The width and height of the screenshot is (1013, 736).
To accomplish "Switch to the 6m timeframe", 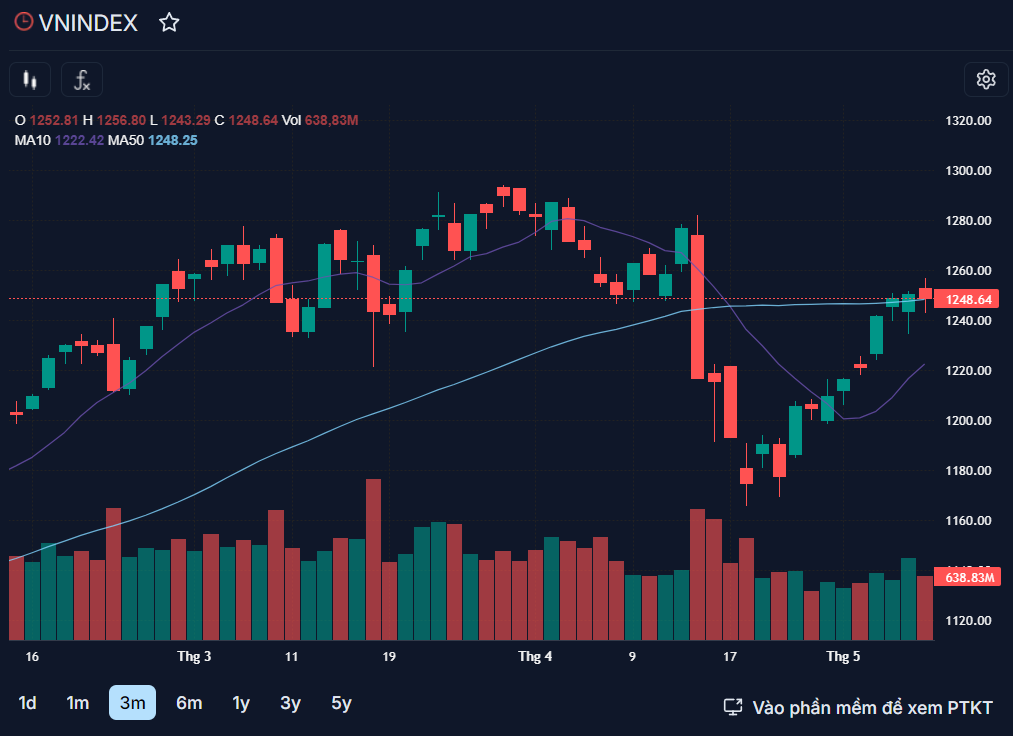I will (x=189, y=703).
